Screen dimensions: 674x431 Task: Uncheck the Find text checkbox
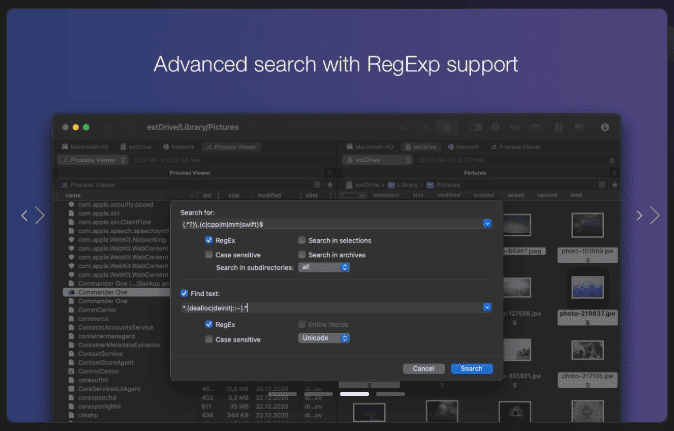coord(184,293)
